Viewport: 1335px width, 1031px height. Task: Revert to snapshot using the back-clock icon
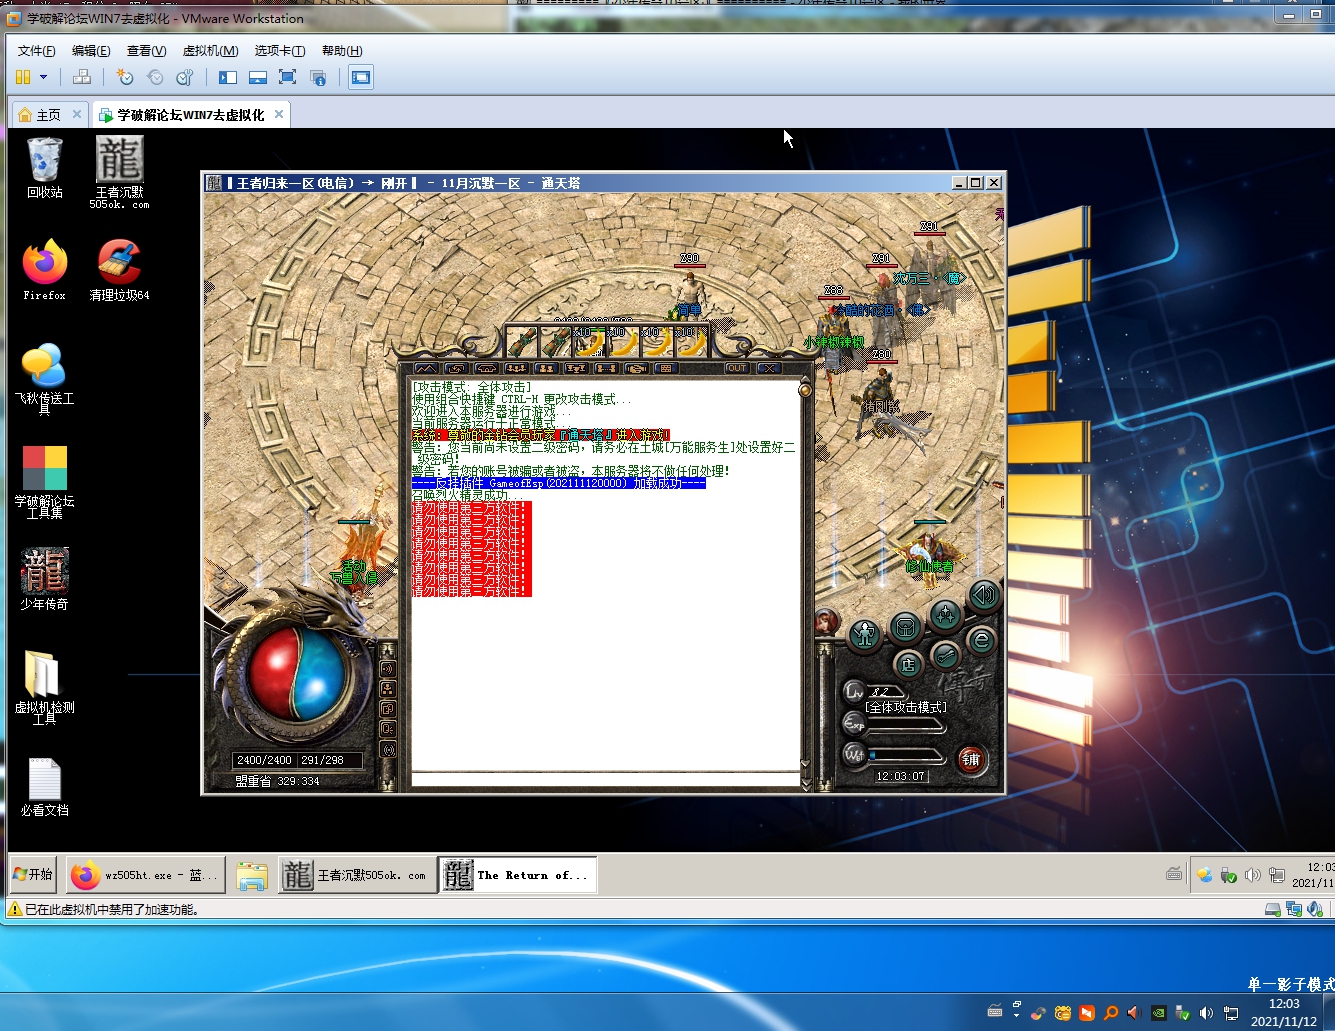point(155,77)
